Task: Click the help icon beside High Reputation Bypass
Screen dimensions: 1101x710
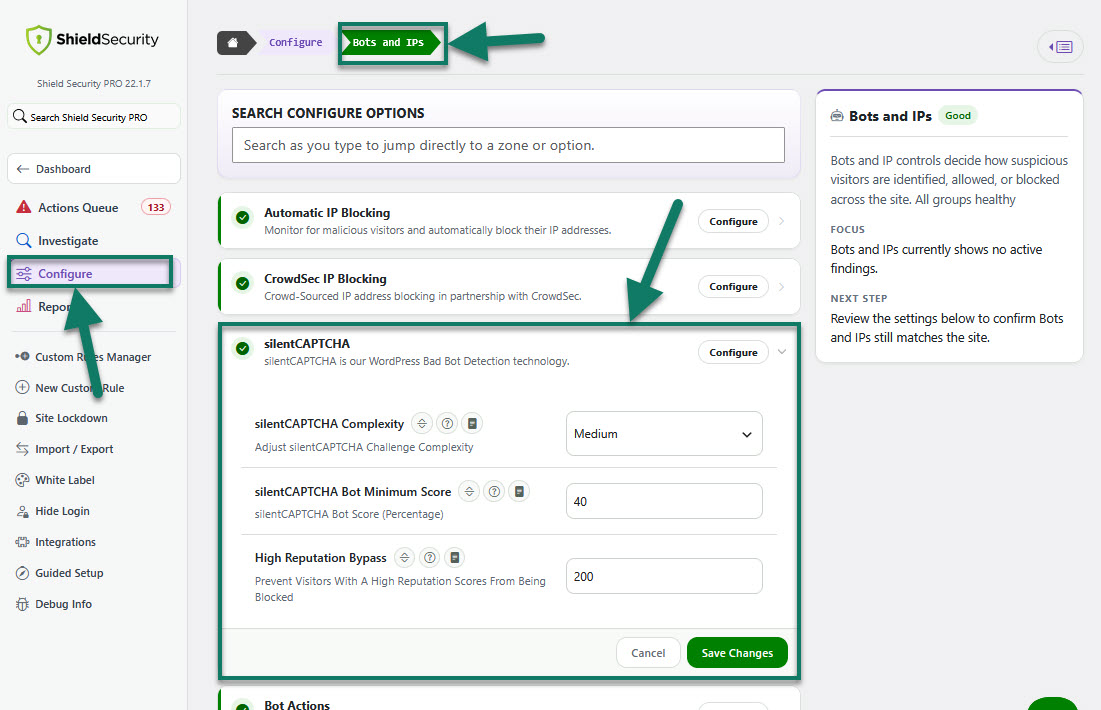Action: tap(430, 558)
